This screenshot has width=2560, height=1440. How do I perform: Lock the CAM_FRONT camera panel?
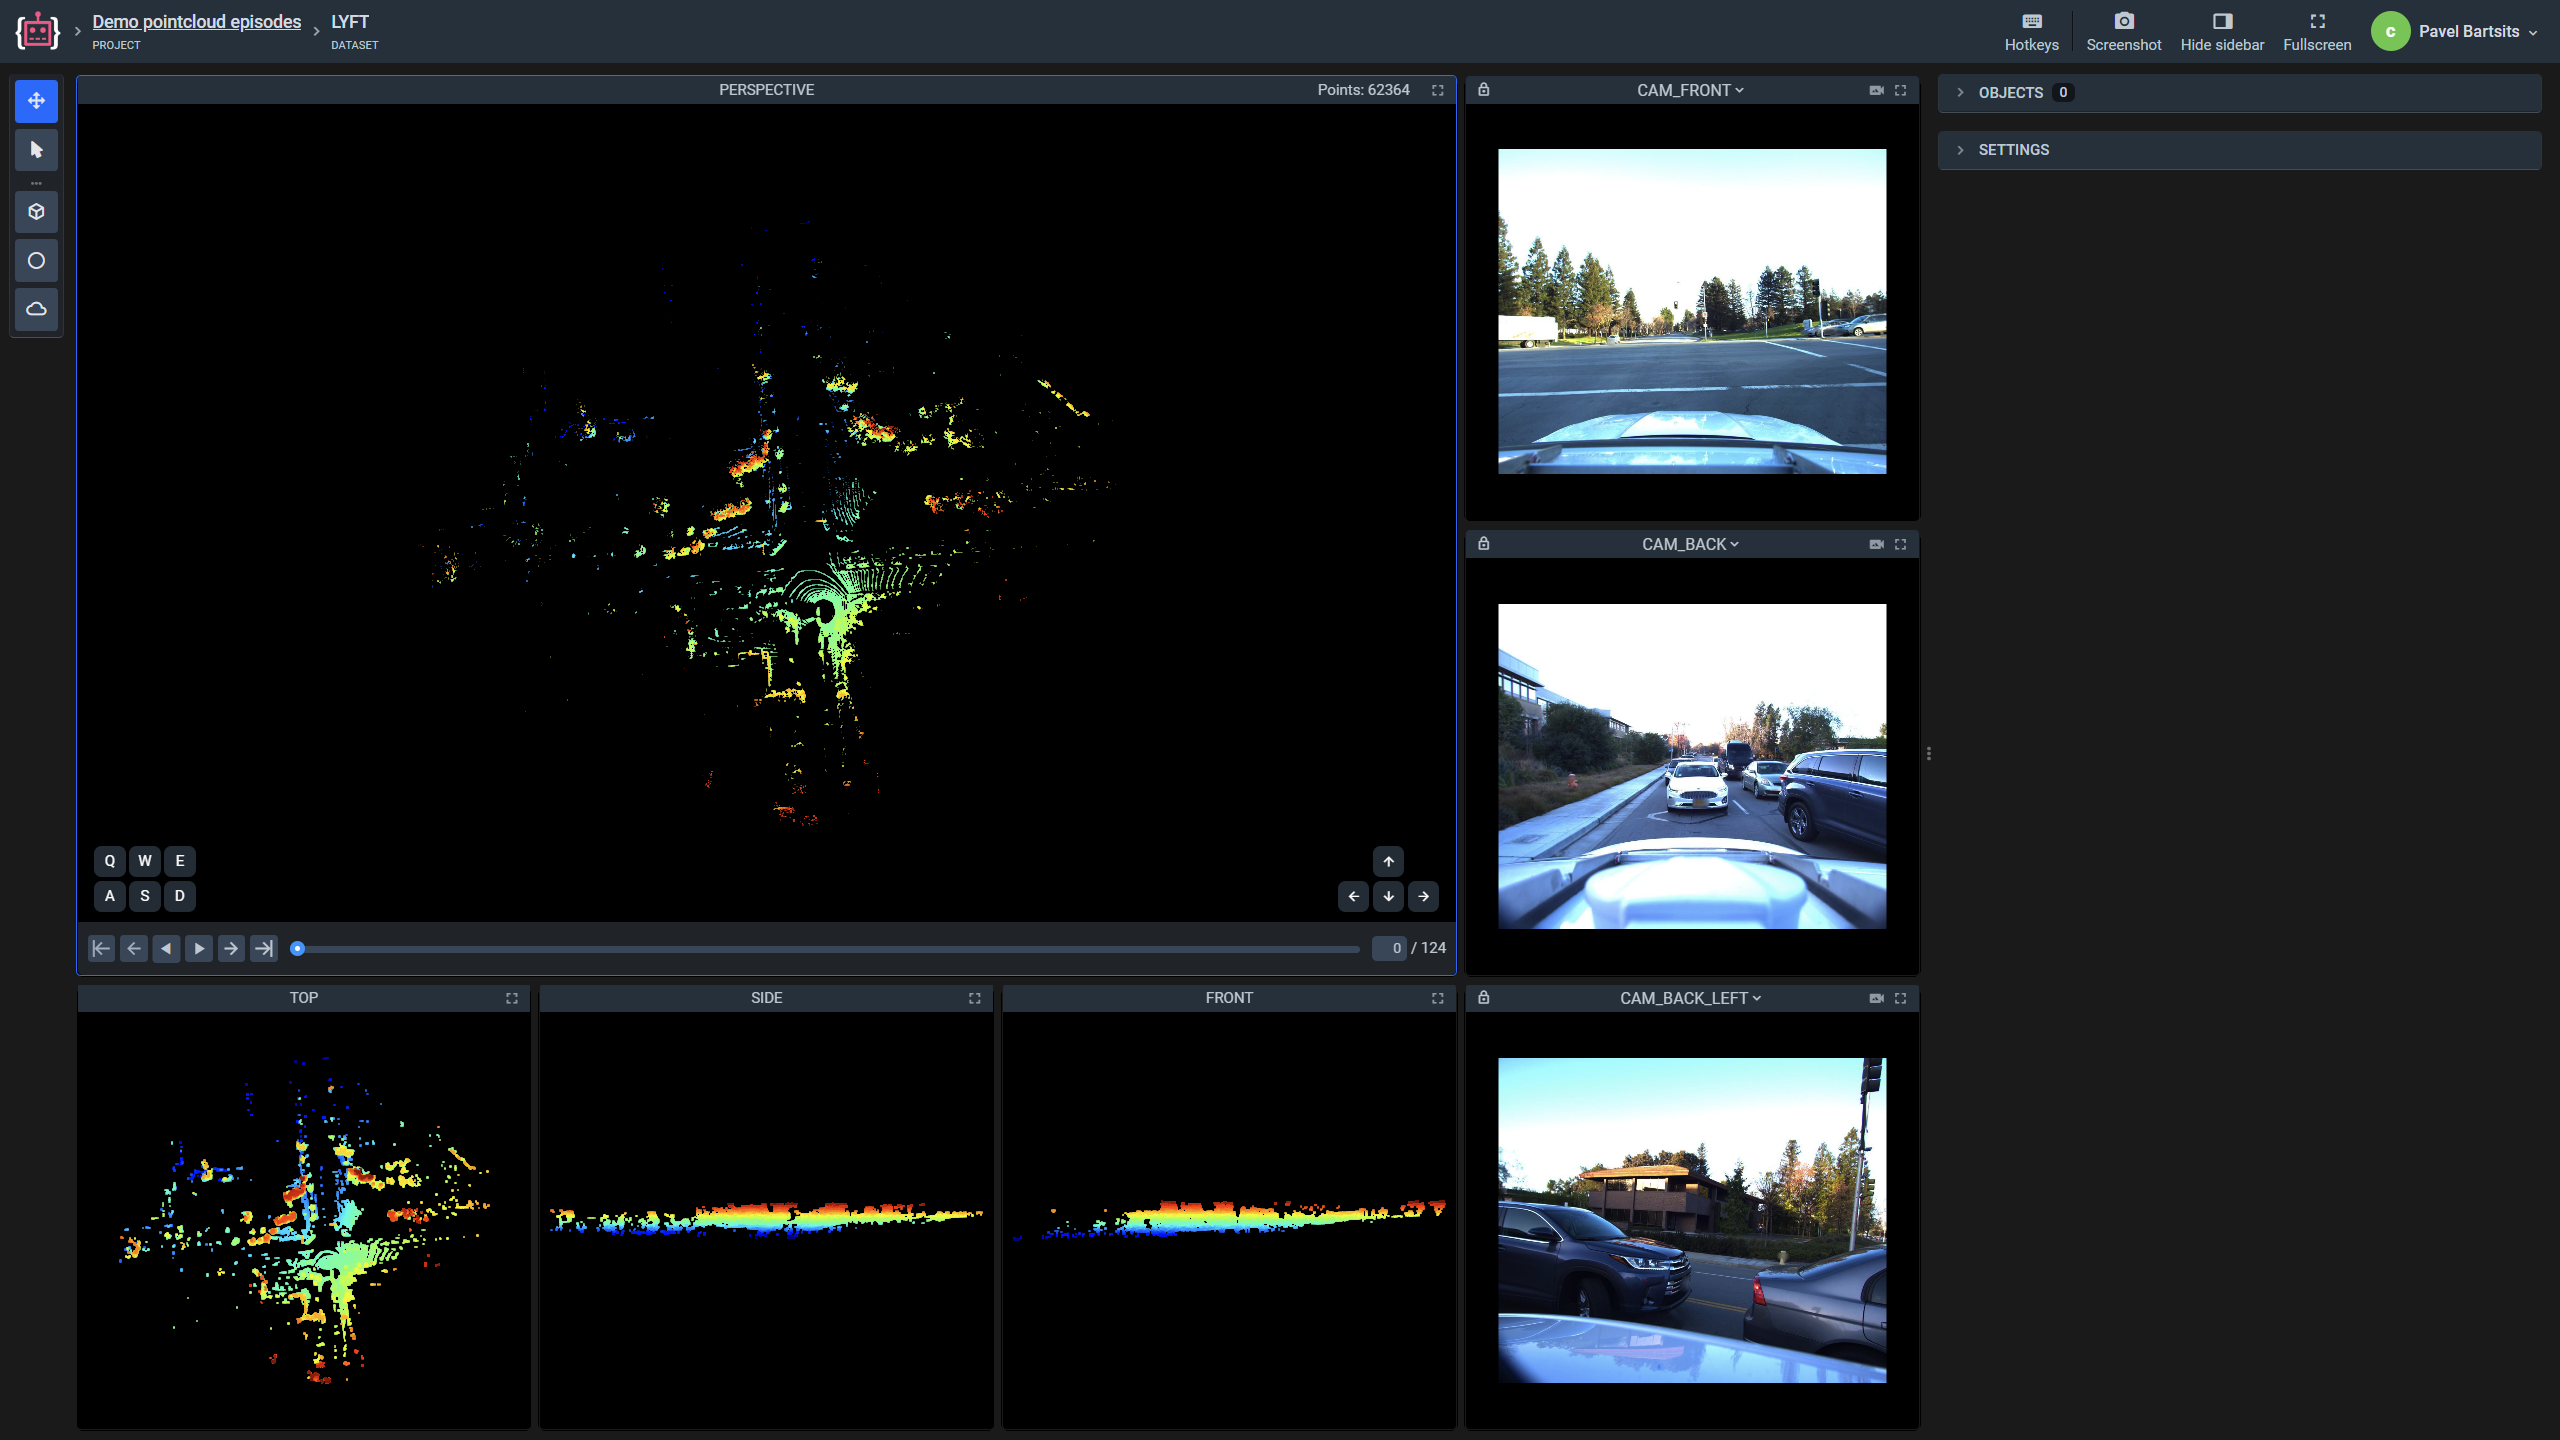(x=1483, y=90)
